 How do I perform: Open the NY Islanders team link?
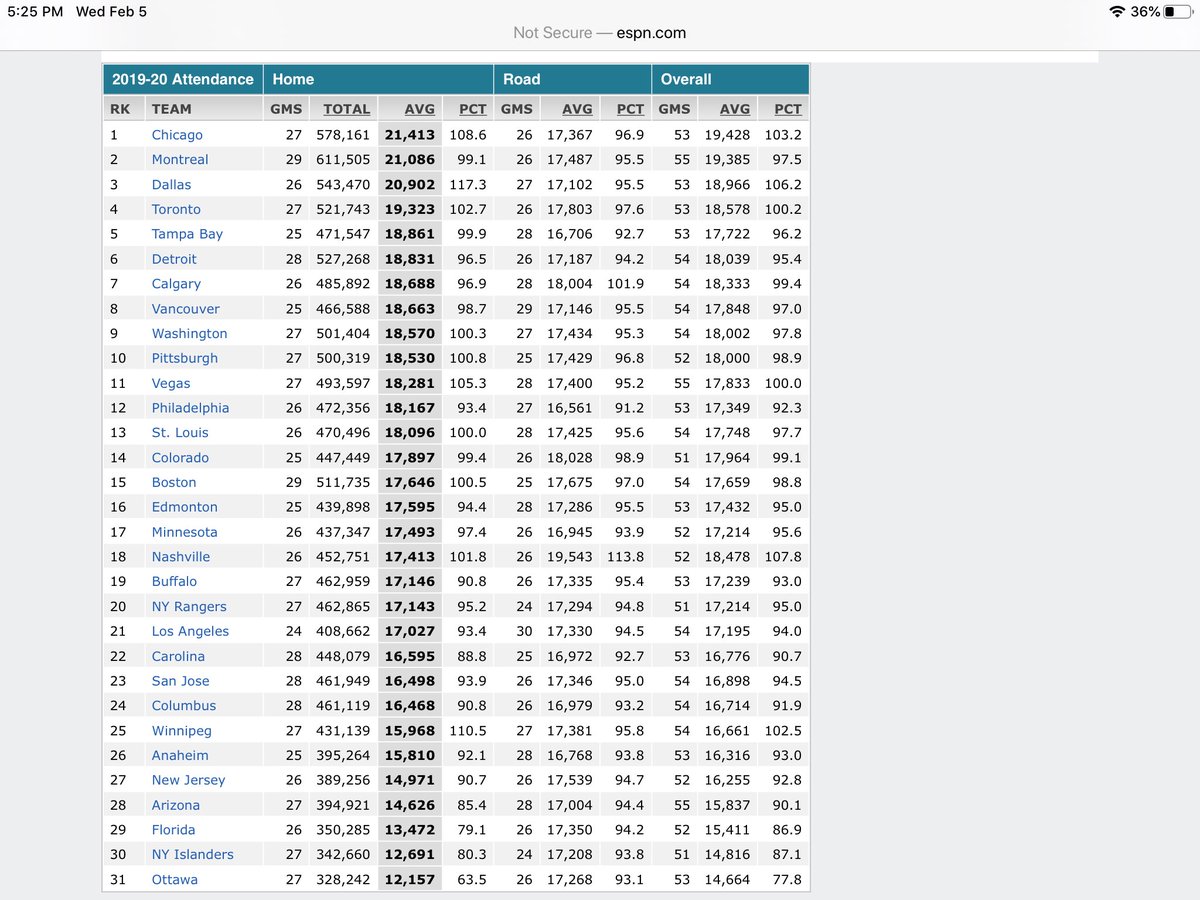click(x=193, y=854)
